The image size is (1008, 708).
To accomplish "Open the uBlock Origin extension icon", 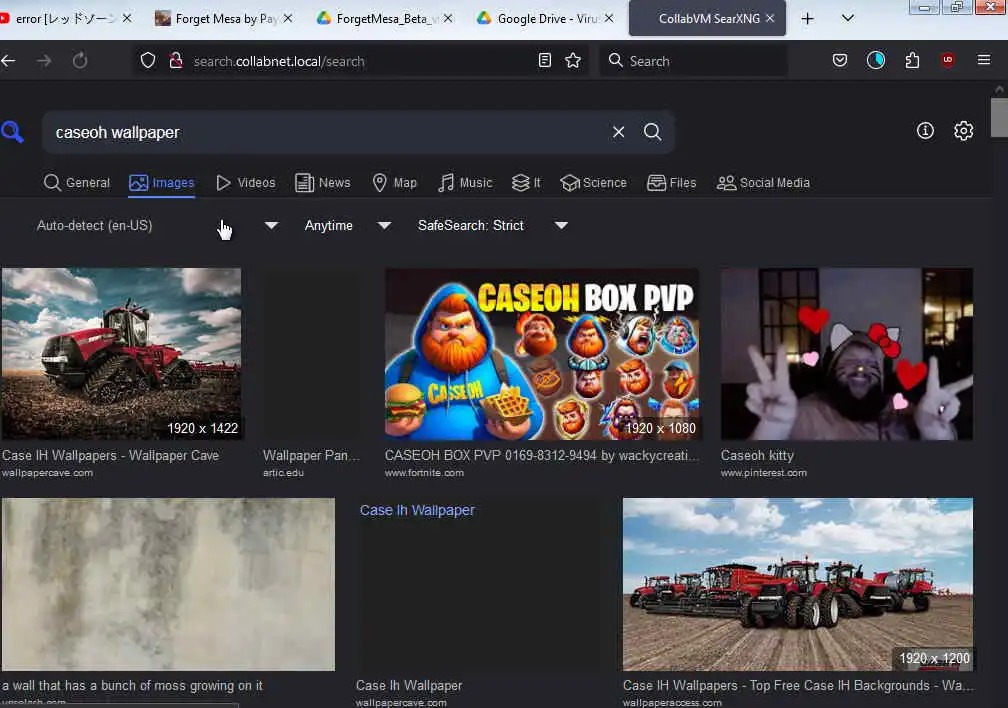I will click(x=948, y=60).
